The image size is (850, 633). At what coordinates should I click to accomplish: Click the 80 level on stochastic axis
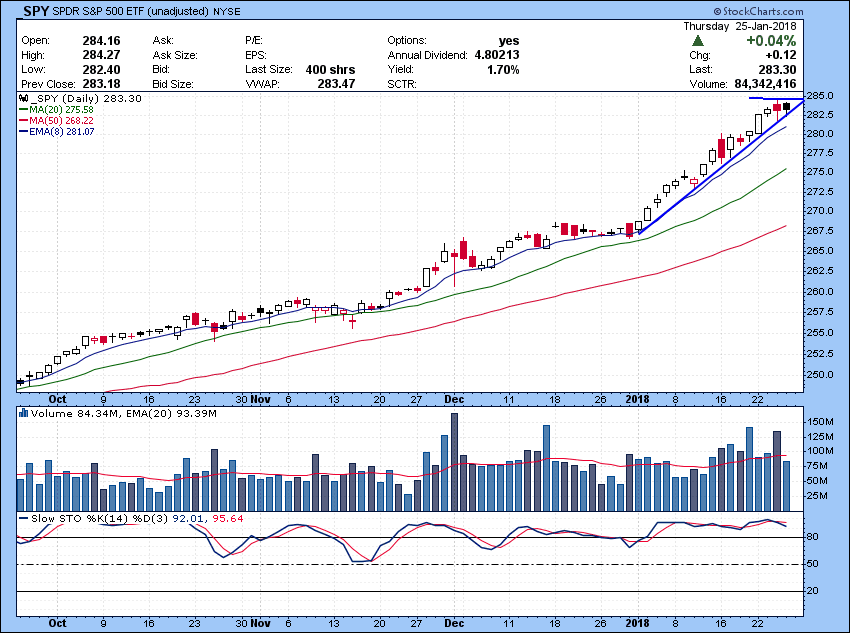(x=812, y=538)
